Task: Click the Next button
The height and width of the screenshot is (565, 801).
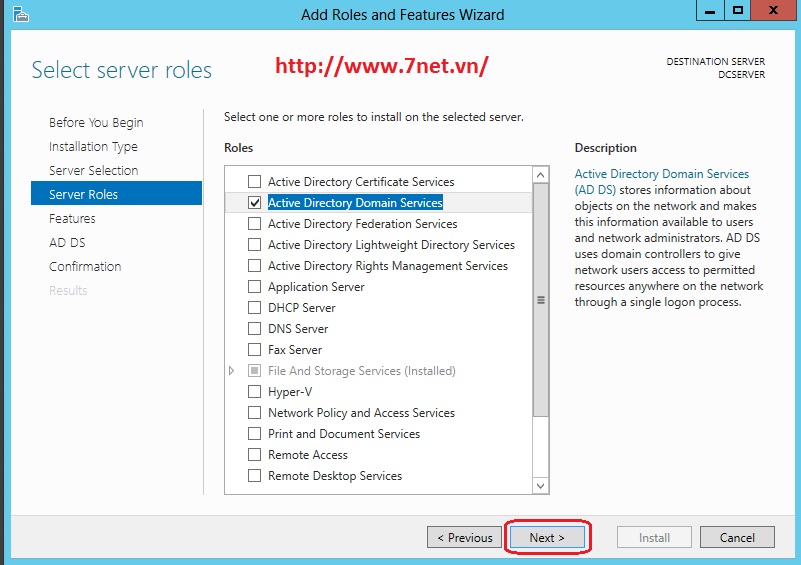Action: [x=547, y=537]
